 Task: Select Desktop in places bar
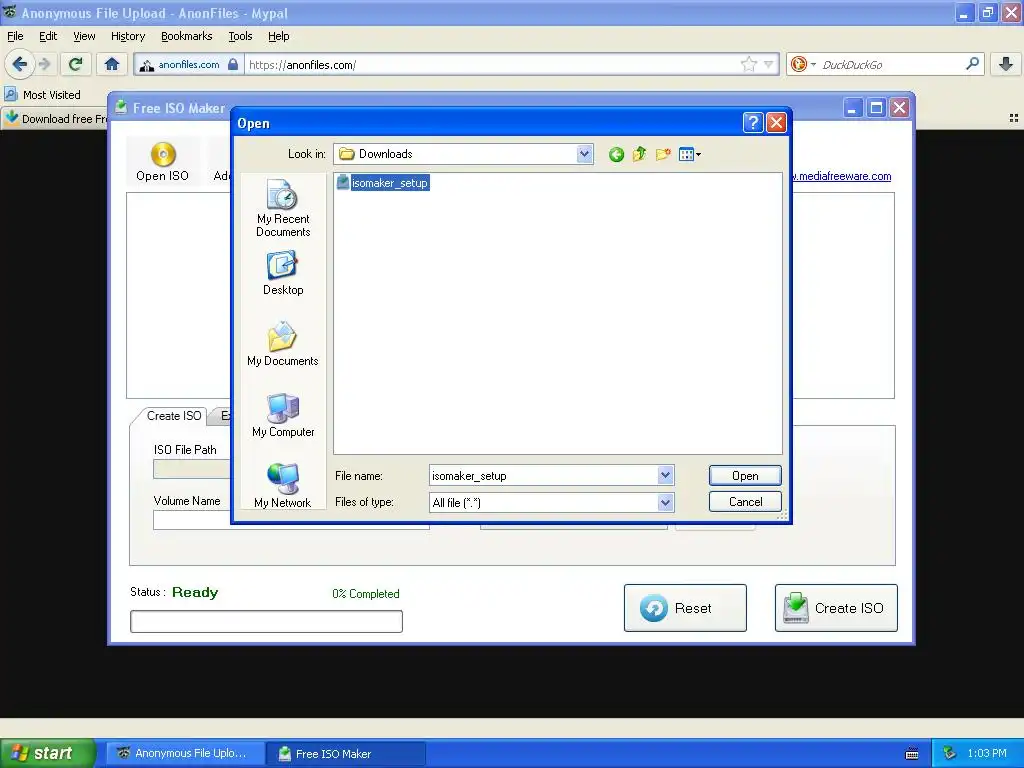pyautogui.click(x=283, y=274)
